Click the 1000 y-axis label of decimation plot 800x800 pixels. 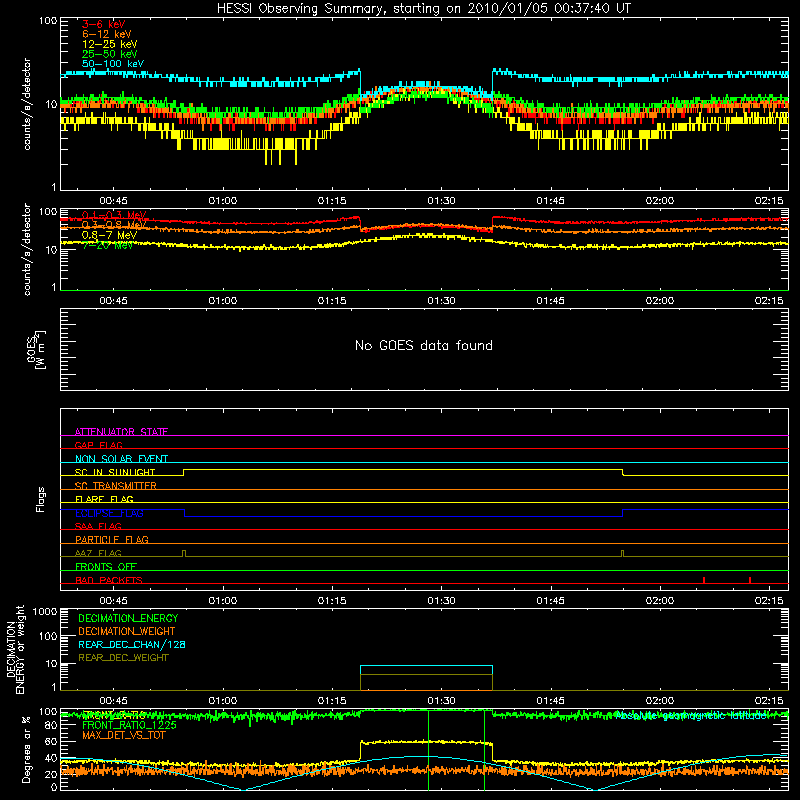click(x=45, y=611)
